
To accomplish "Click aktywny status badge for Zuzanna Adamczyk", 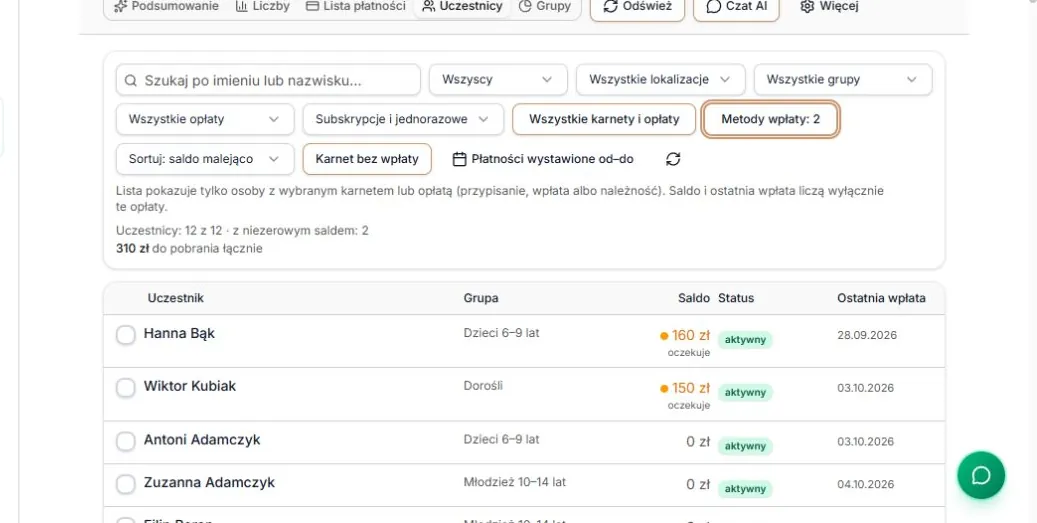I will coord(745,489).
